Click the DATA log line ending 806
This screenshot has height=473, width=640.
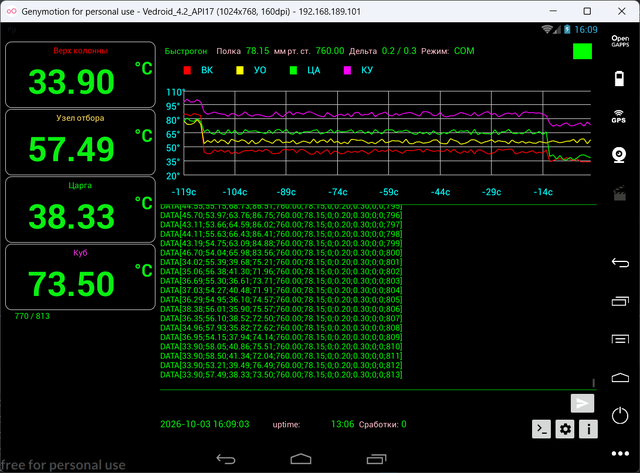pyautogui.click(x=281, y=309)
